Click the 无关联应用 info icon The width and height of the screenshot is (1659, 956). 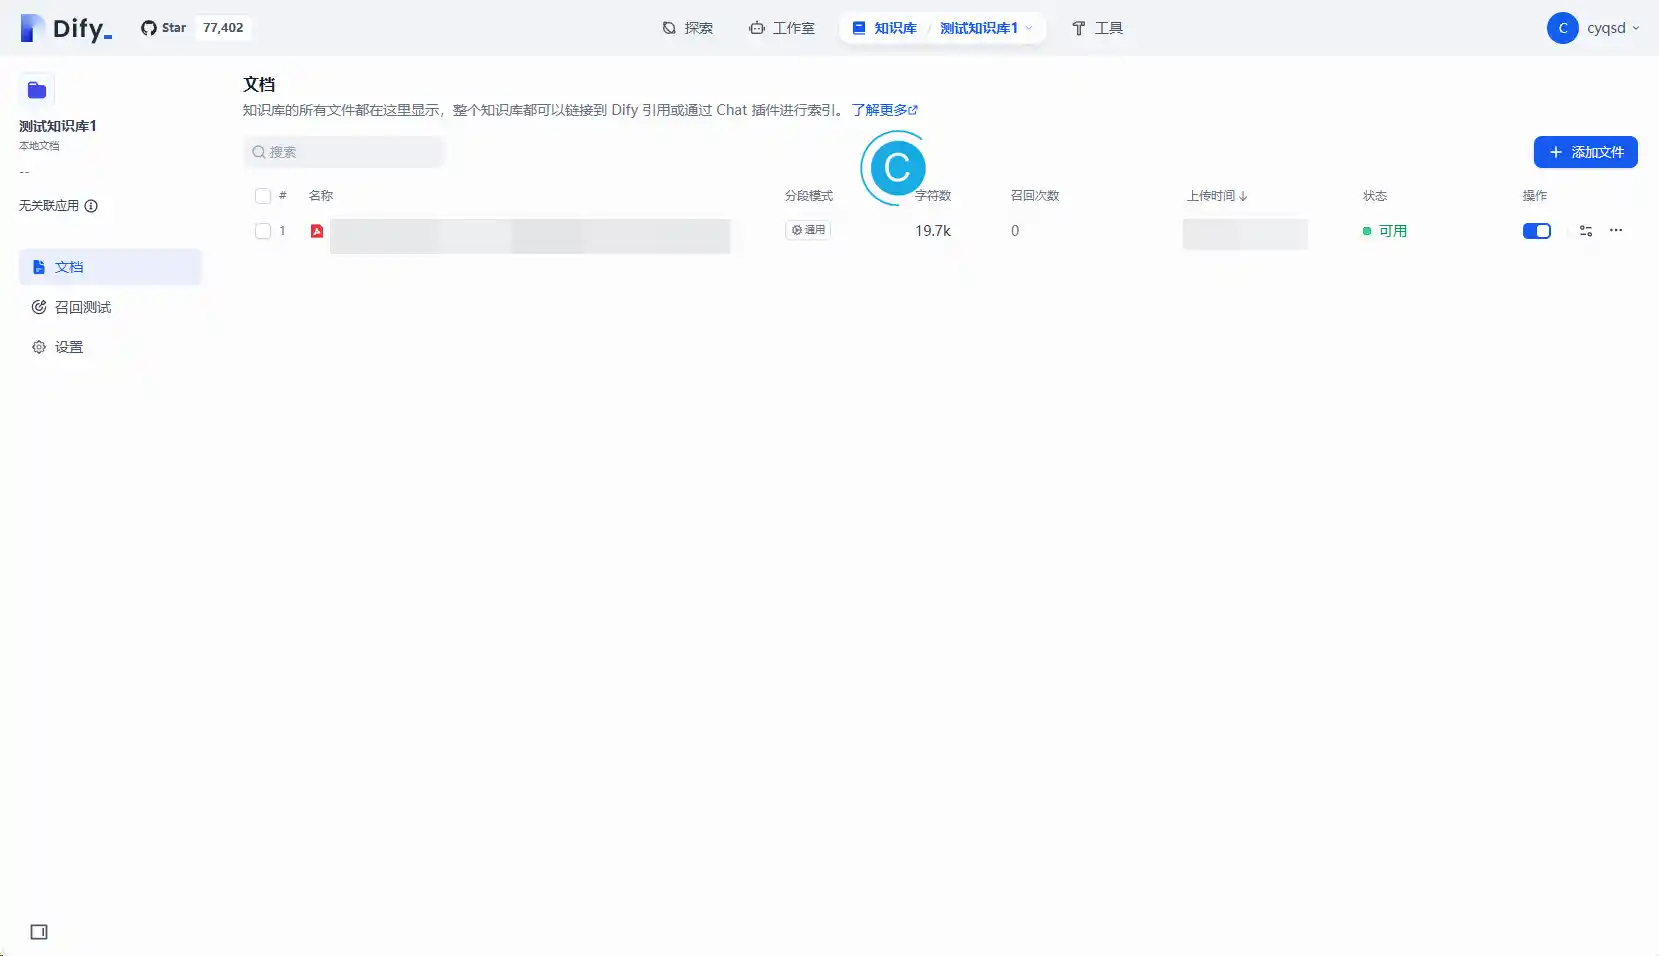coord(91,206)
